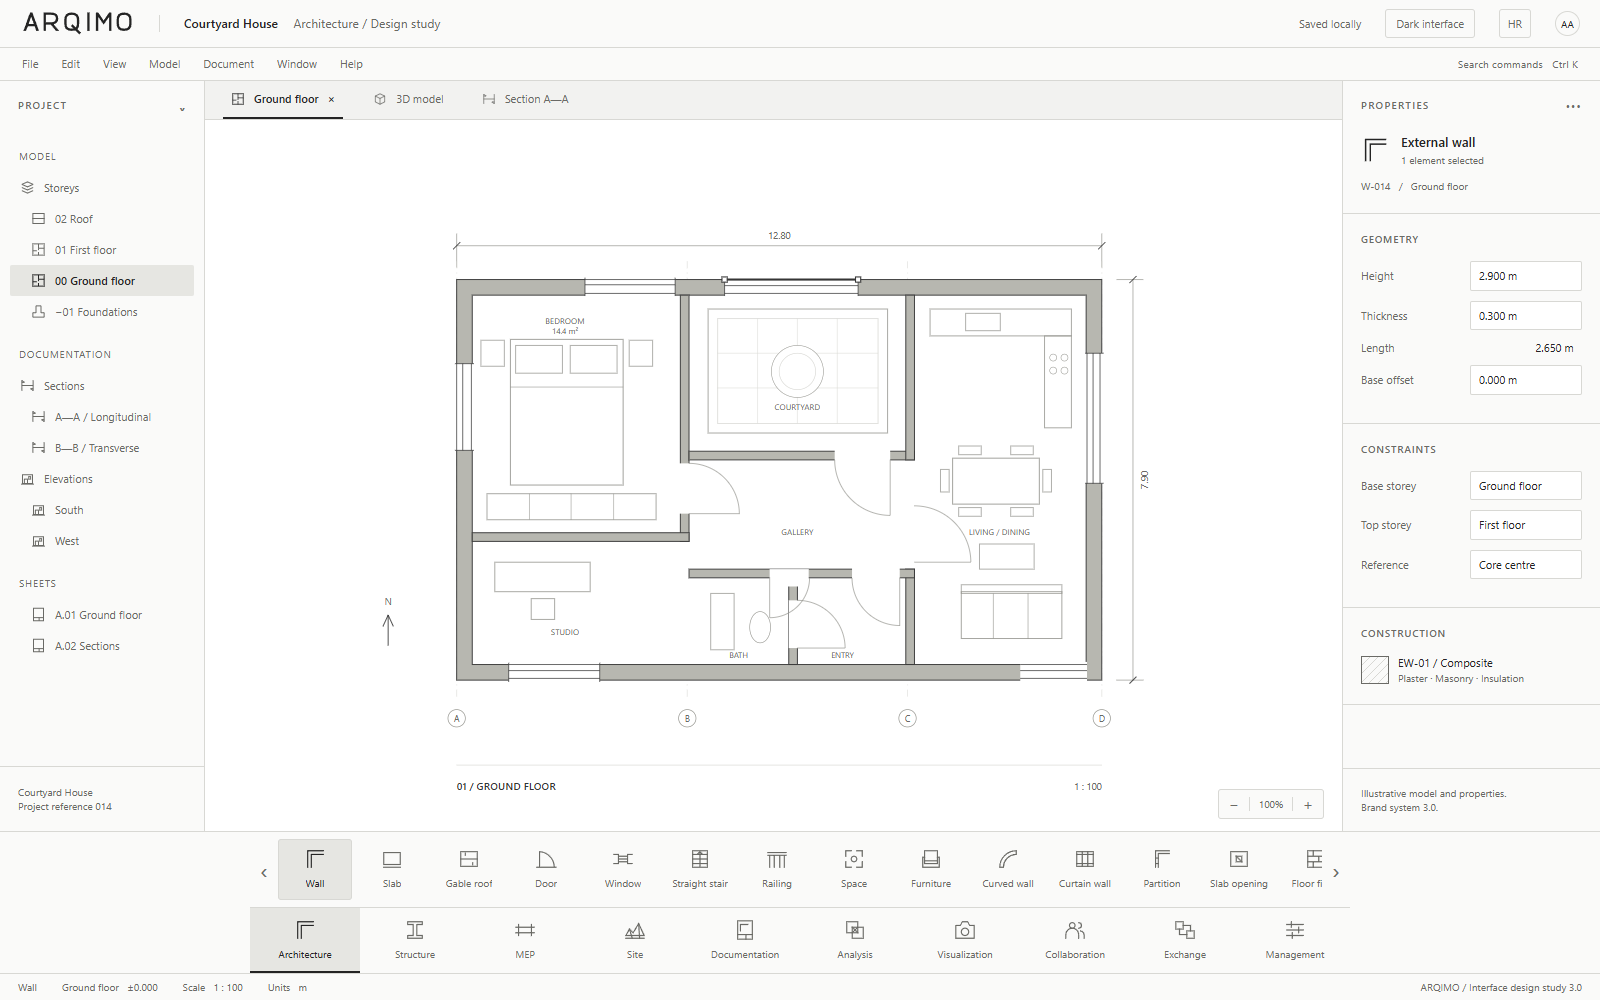The height and width of the screenshot is (1000, 1600).
Task: Pick the Door tool
Action: [546, 869]
